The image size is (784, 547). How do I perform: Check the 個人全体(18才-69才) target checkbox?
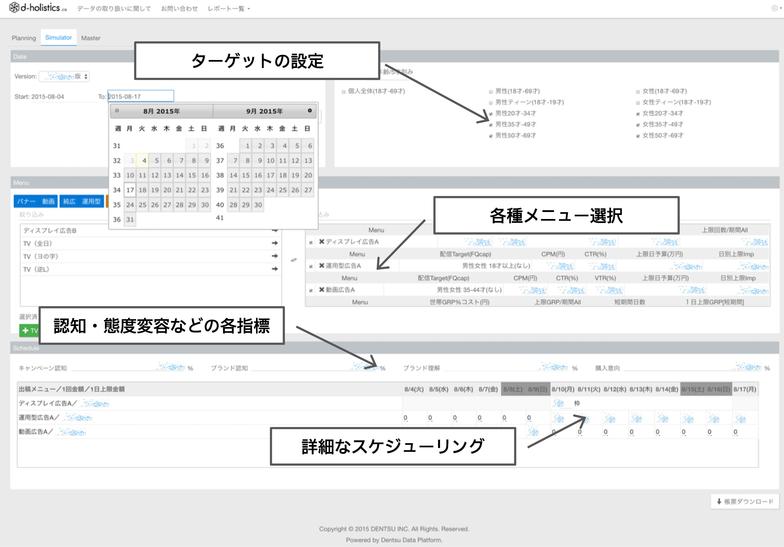pos(342,91)
